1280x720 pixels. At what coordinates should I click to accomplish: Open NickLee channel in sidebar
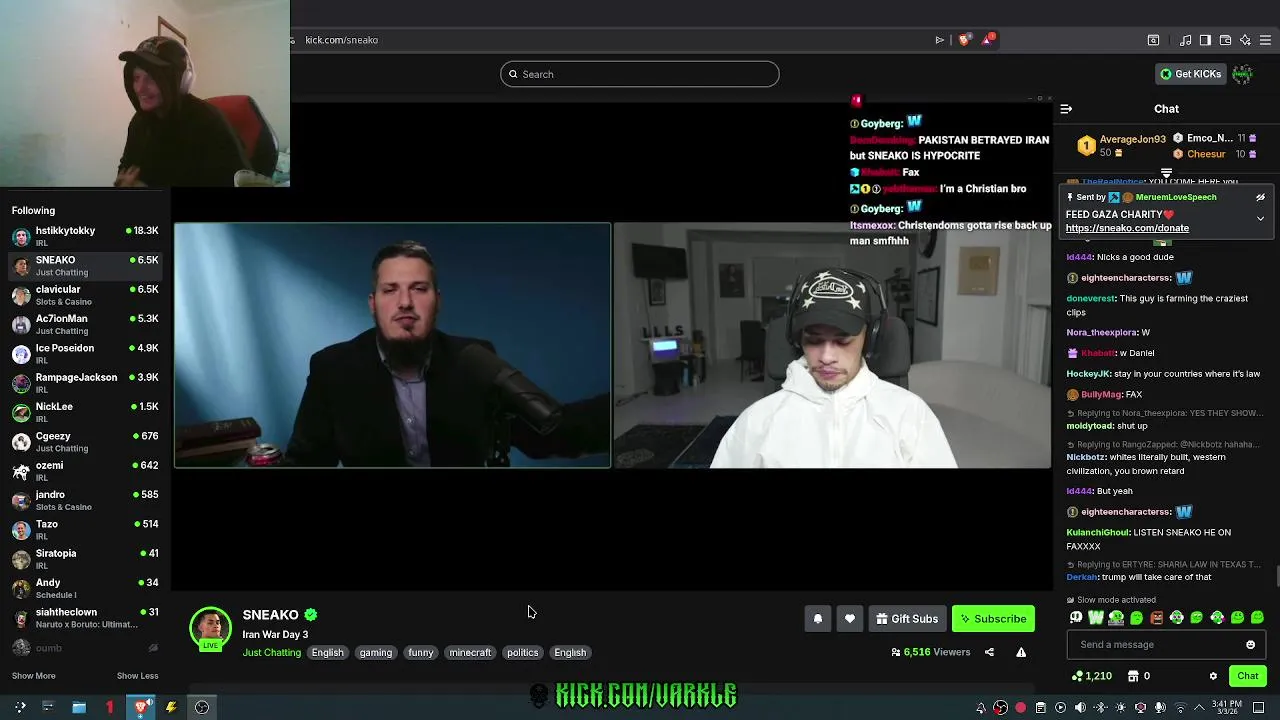point(85,412)
